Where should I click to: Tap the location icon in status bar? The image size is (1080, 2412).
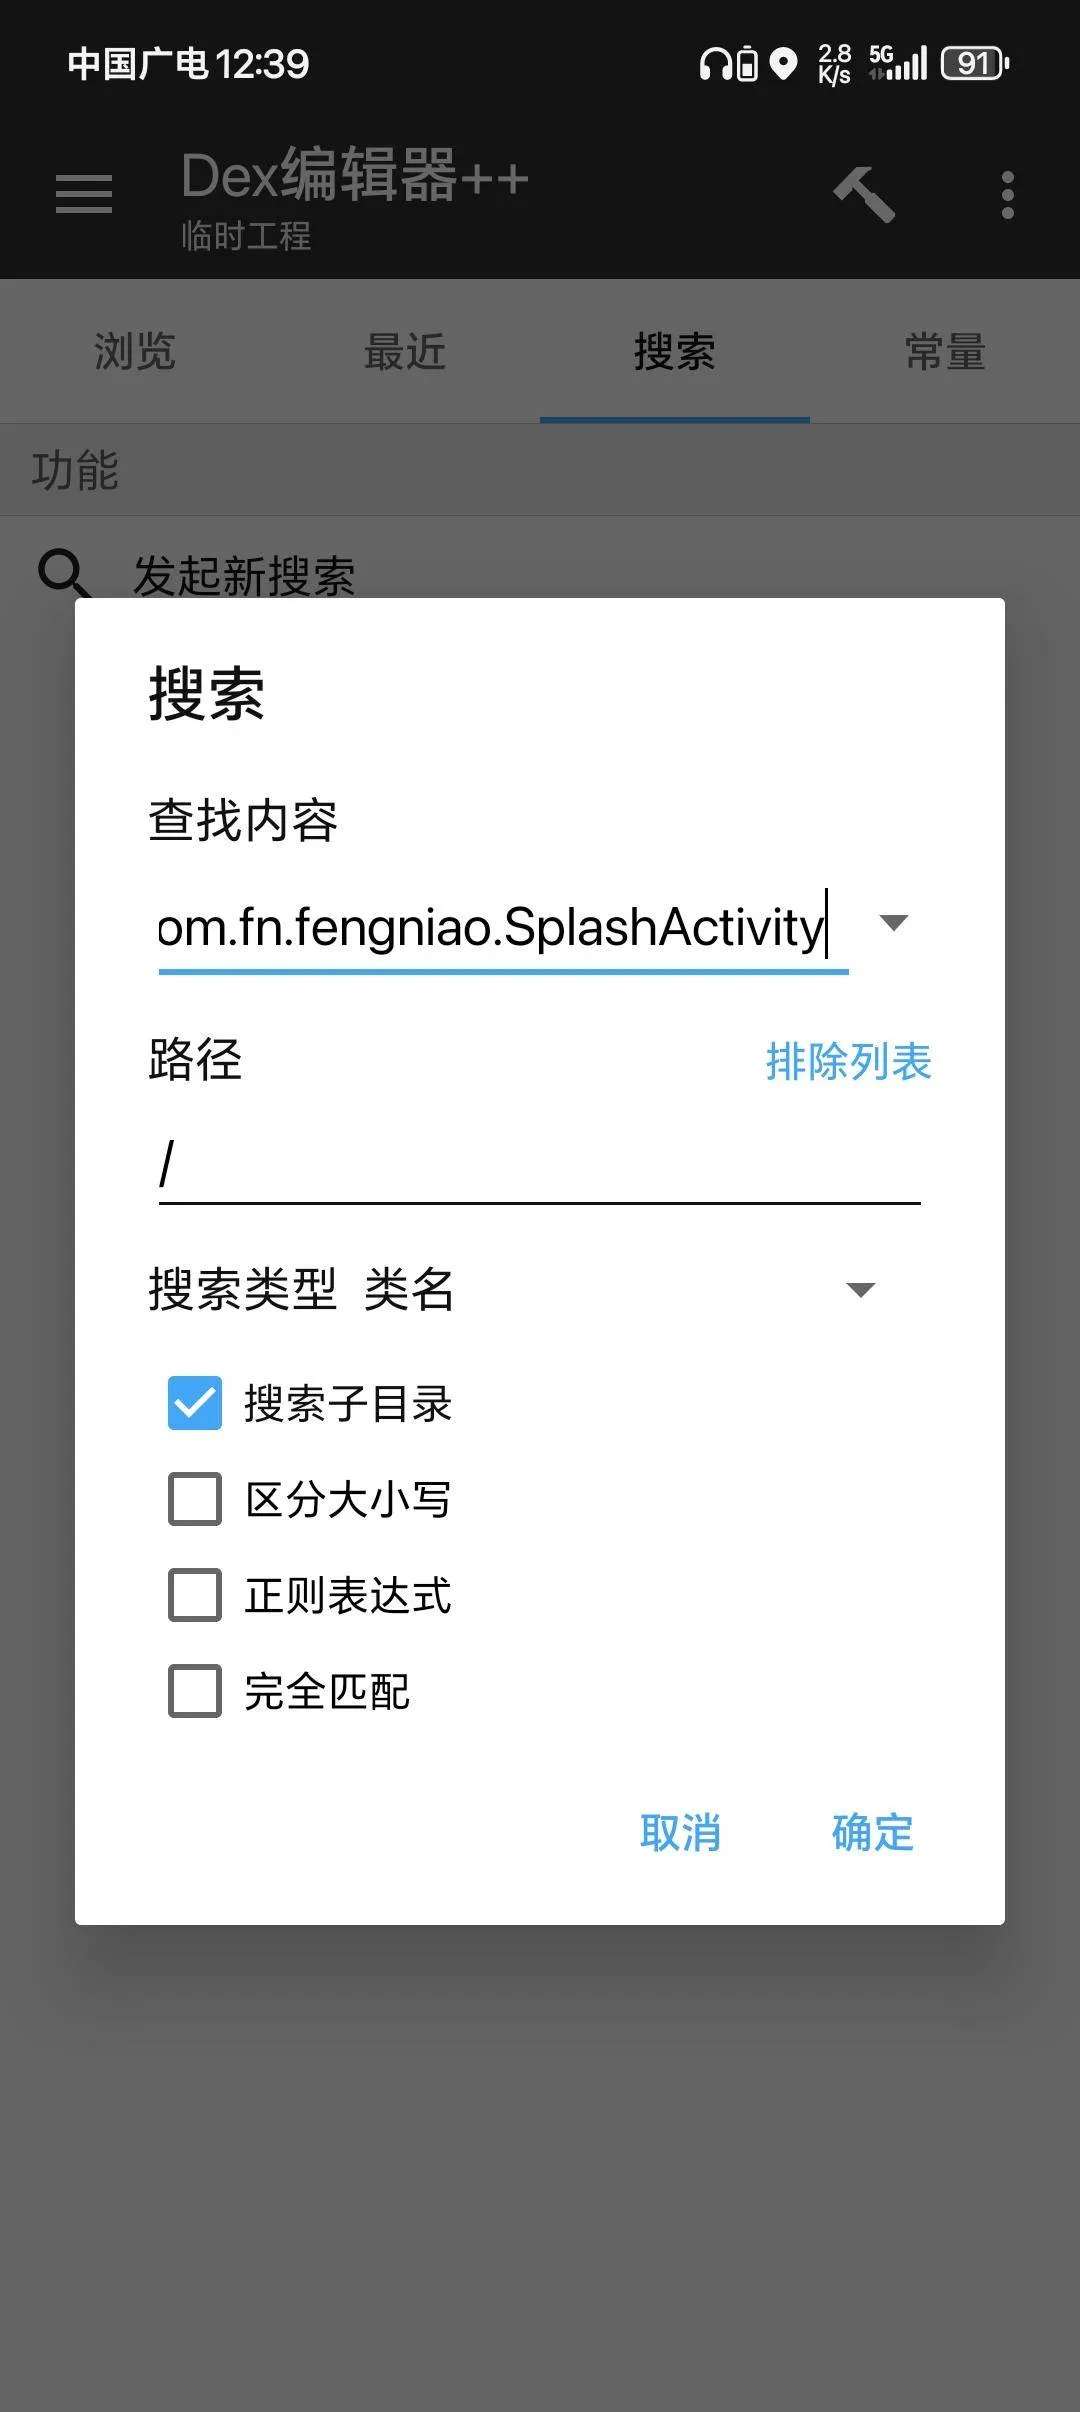click(785, 64)
